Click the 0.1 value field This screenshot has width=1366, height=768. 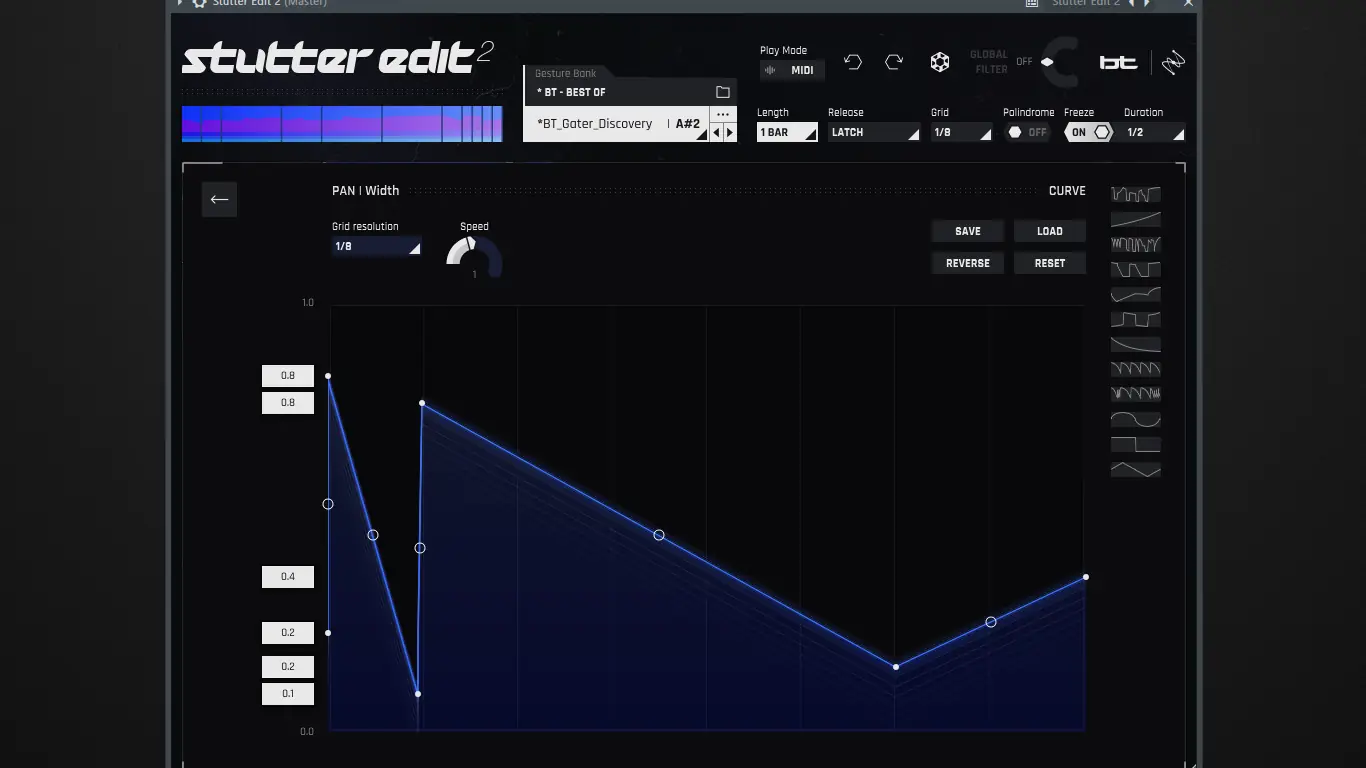click(x=288, y=694)
